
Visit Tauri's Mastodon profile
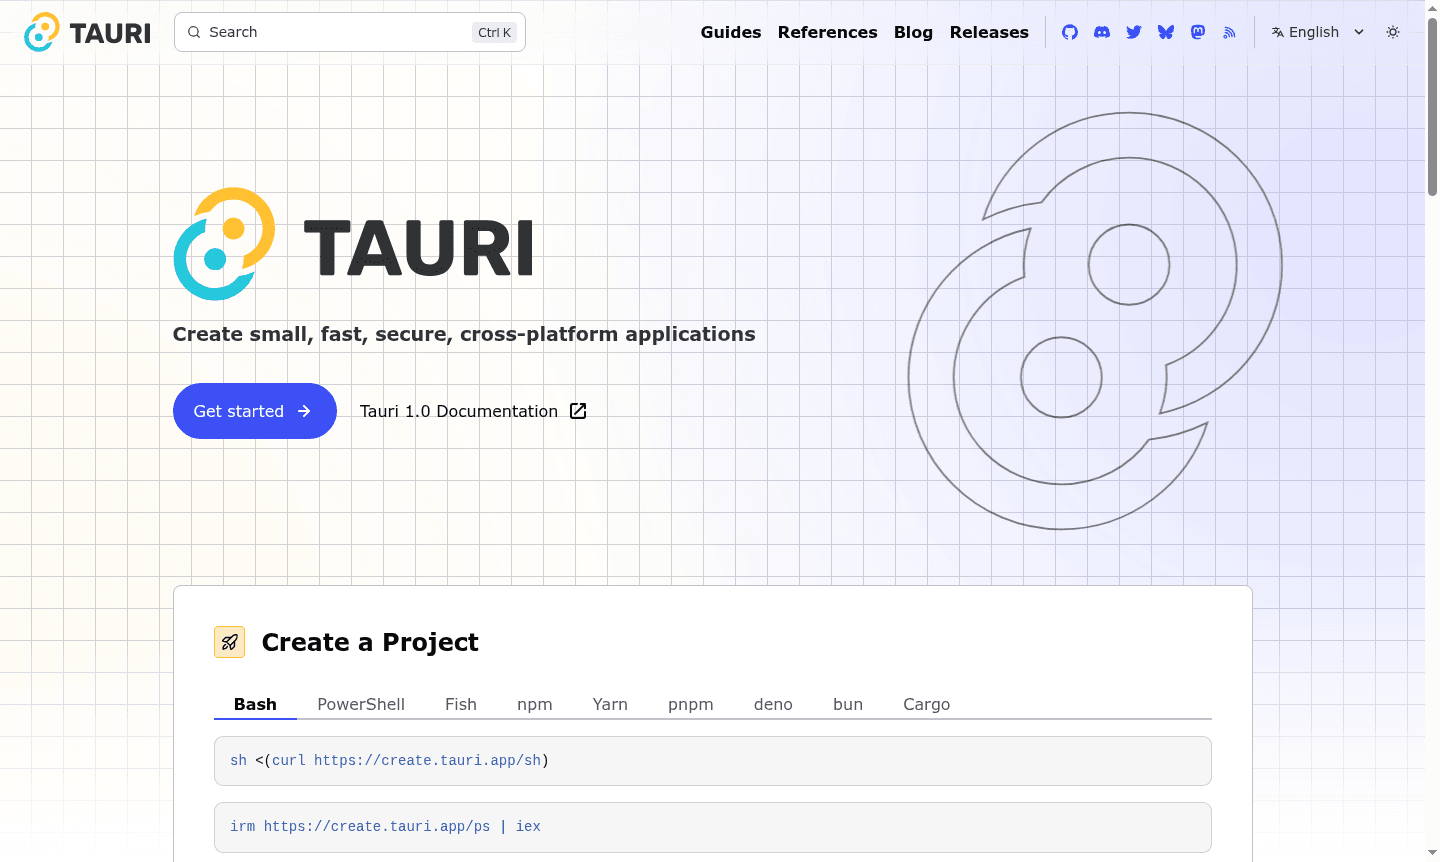1197,31
